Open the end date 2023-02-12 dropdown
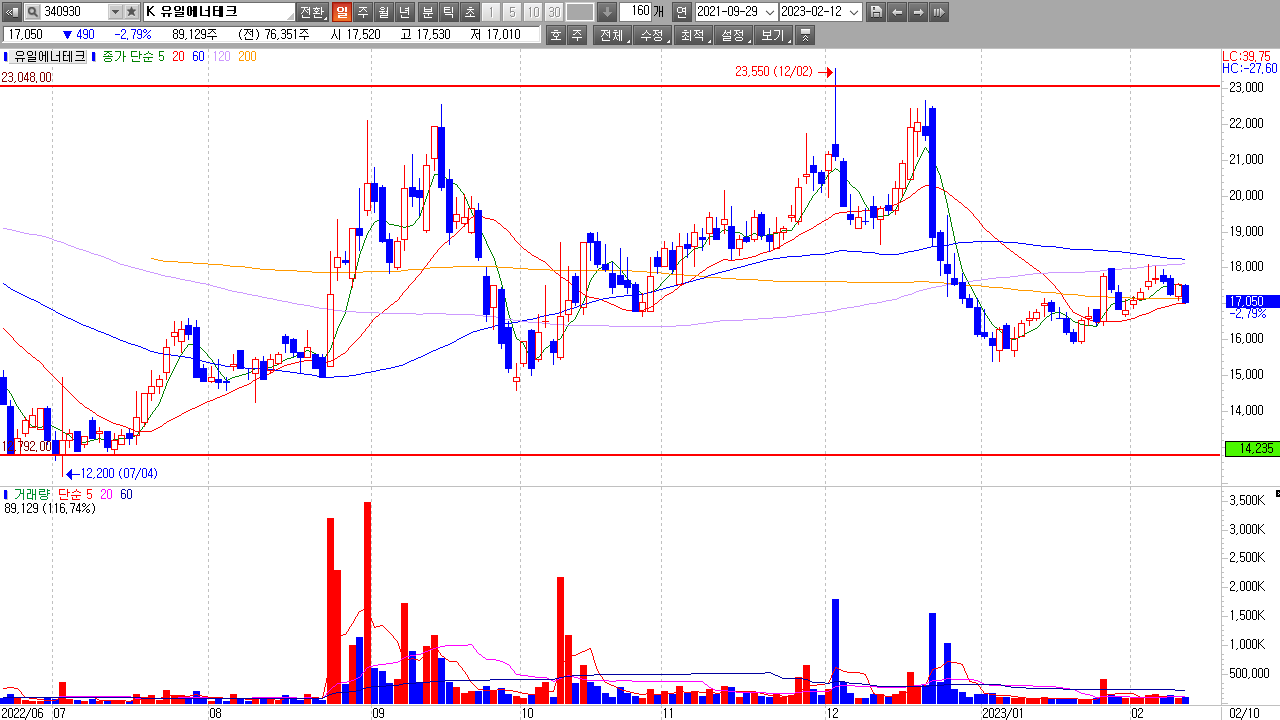The image size is (1280, 720). [x=853, y=12]
